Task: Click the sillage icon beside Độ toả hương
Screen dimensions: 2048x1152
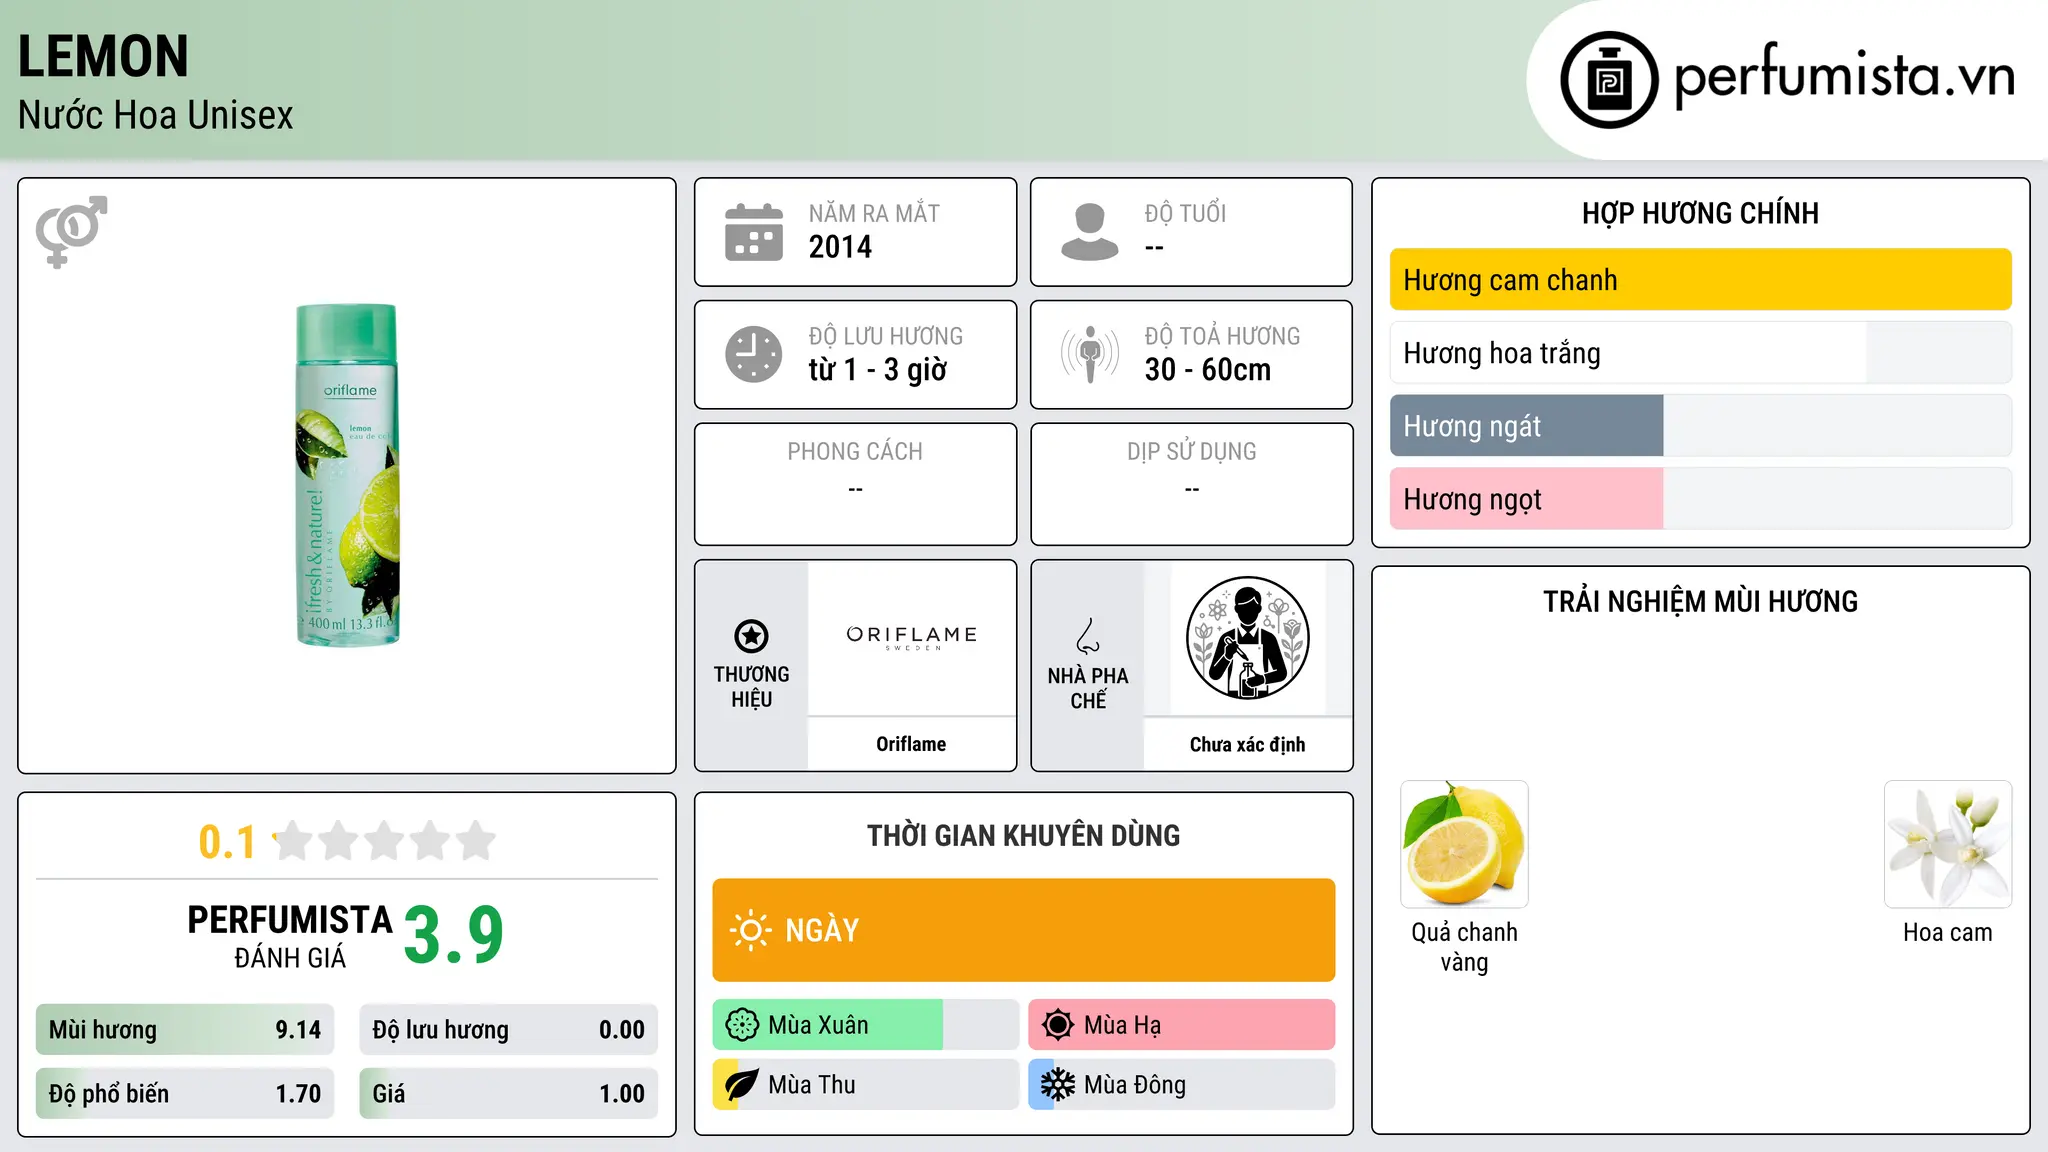Action: (1090, 354)
